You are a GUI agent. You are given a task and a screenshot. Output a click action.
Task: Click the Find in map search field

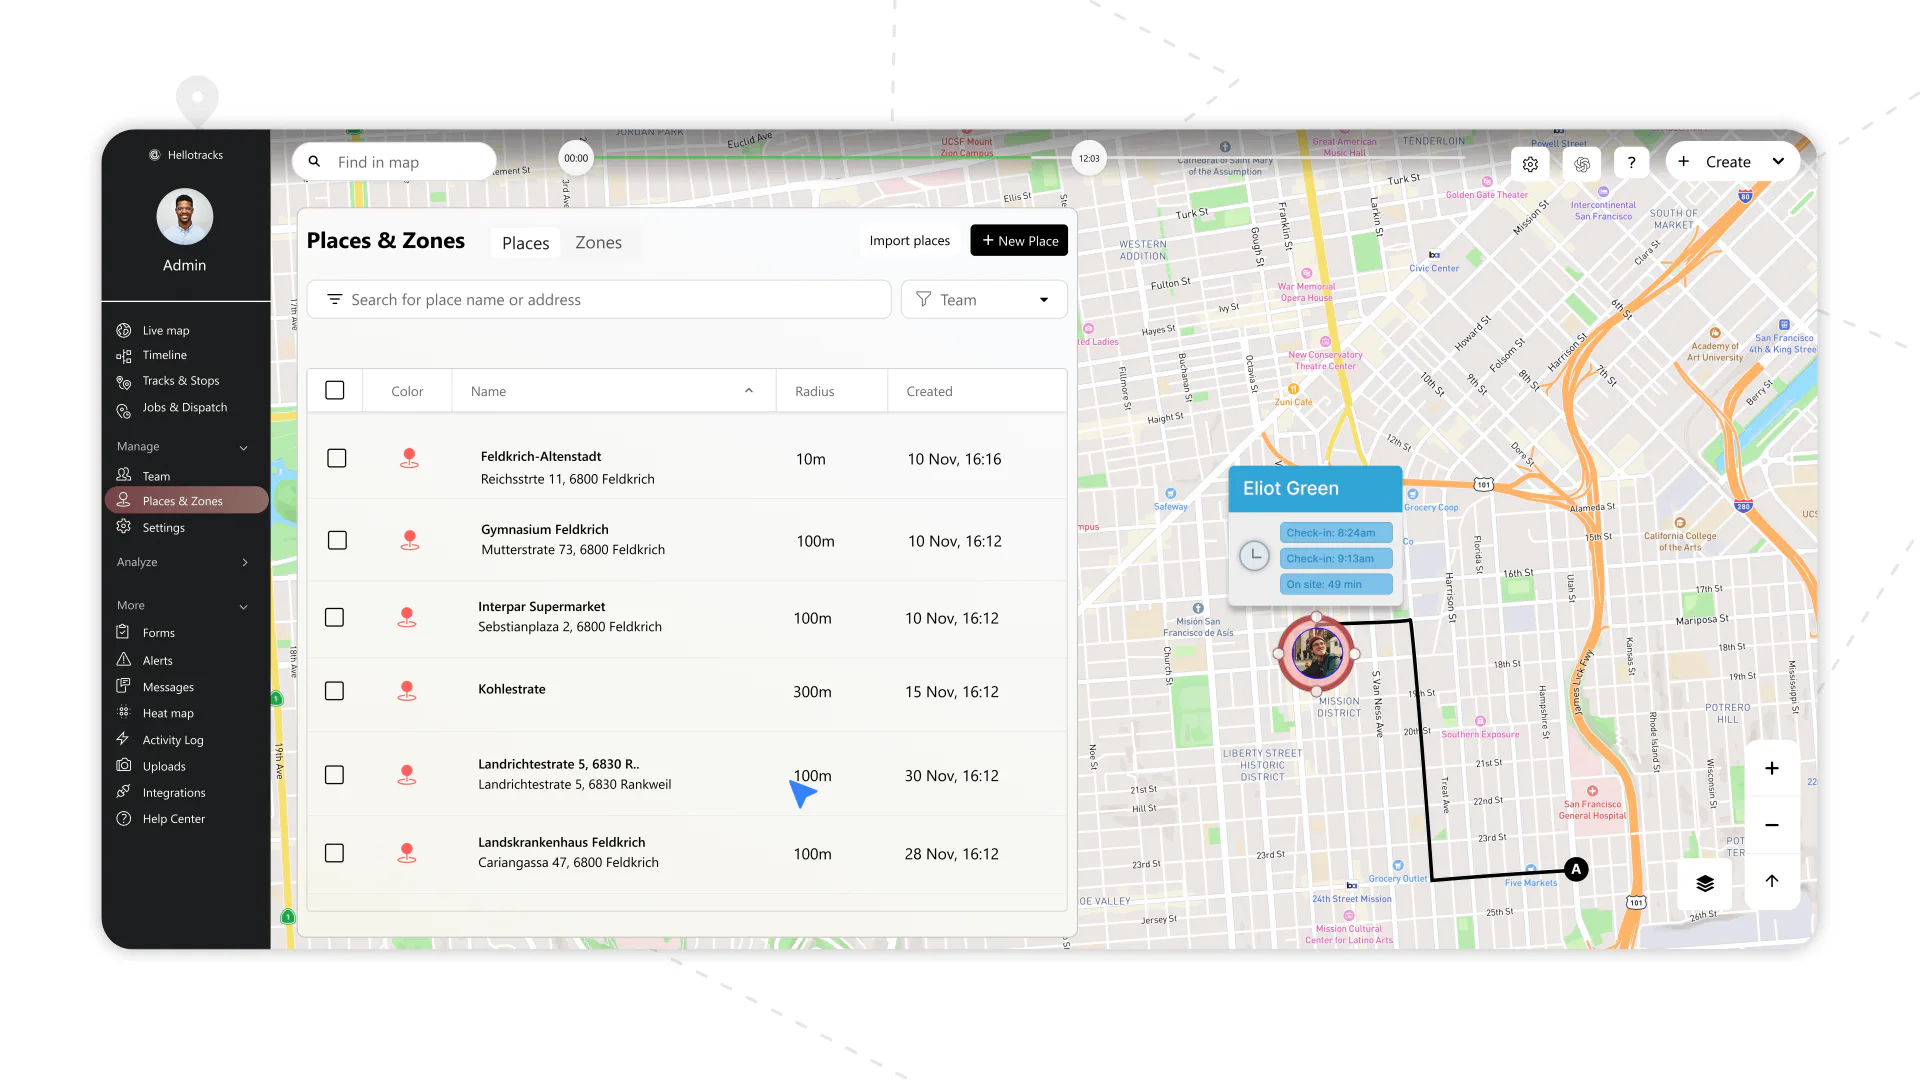point(394,162)
